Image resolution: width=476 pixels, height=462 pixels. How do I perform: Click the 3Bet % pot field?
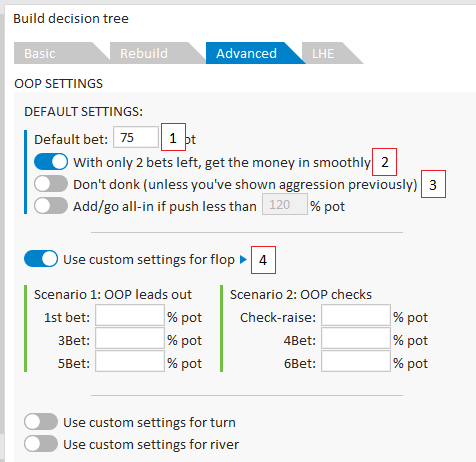130,338
